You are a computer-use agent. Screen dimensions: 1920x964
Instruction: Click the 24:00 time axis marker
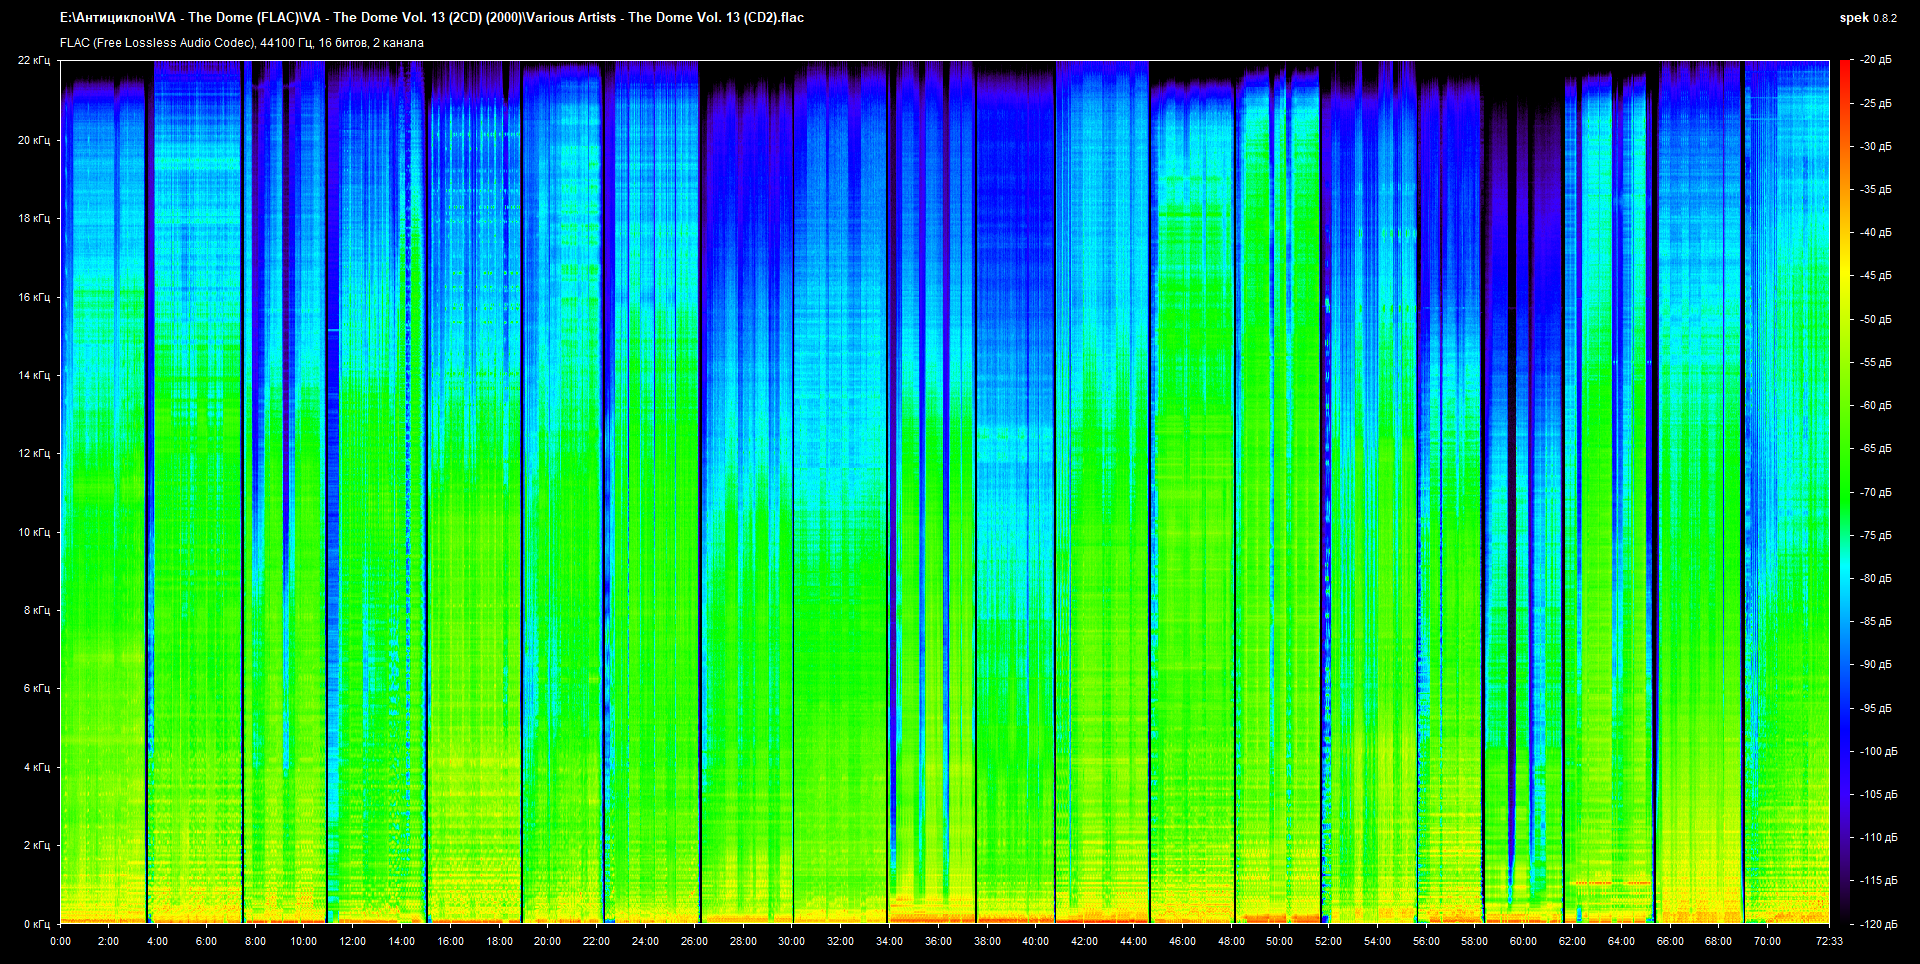pyautogui.click(x=645, y=941)
